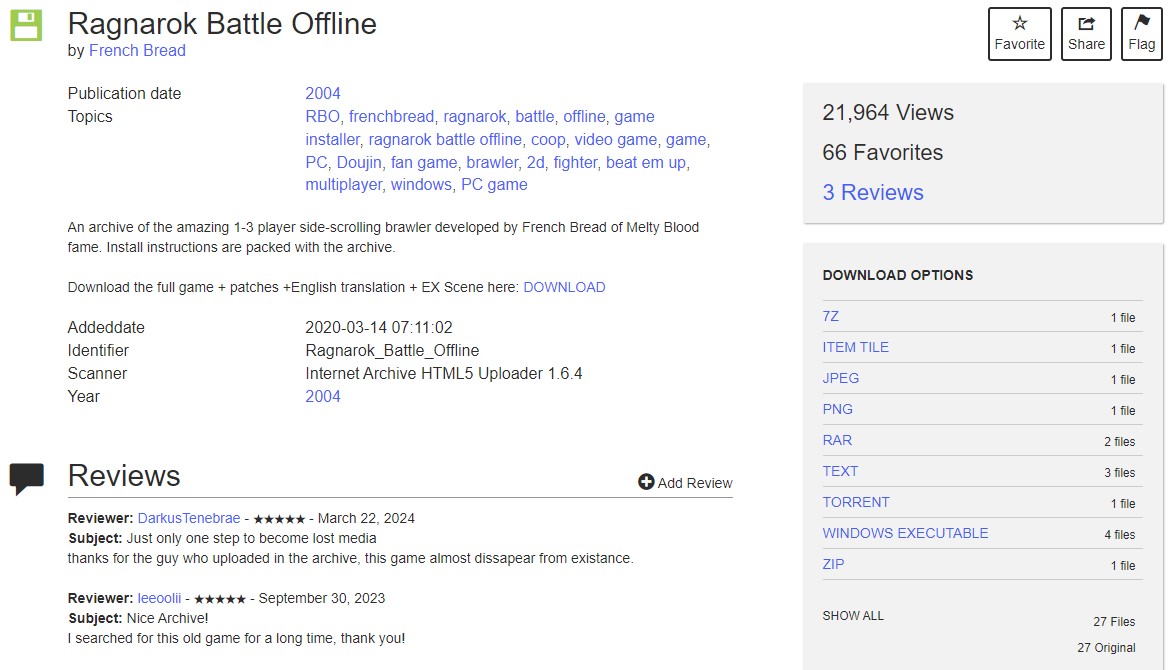
Task: Select the ragnarok topic tag
Action: [475, 117]
